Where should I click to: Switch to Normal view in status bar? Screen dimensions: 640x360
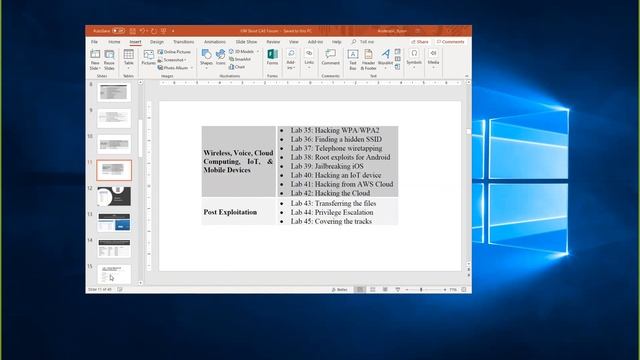point(360,289)
